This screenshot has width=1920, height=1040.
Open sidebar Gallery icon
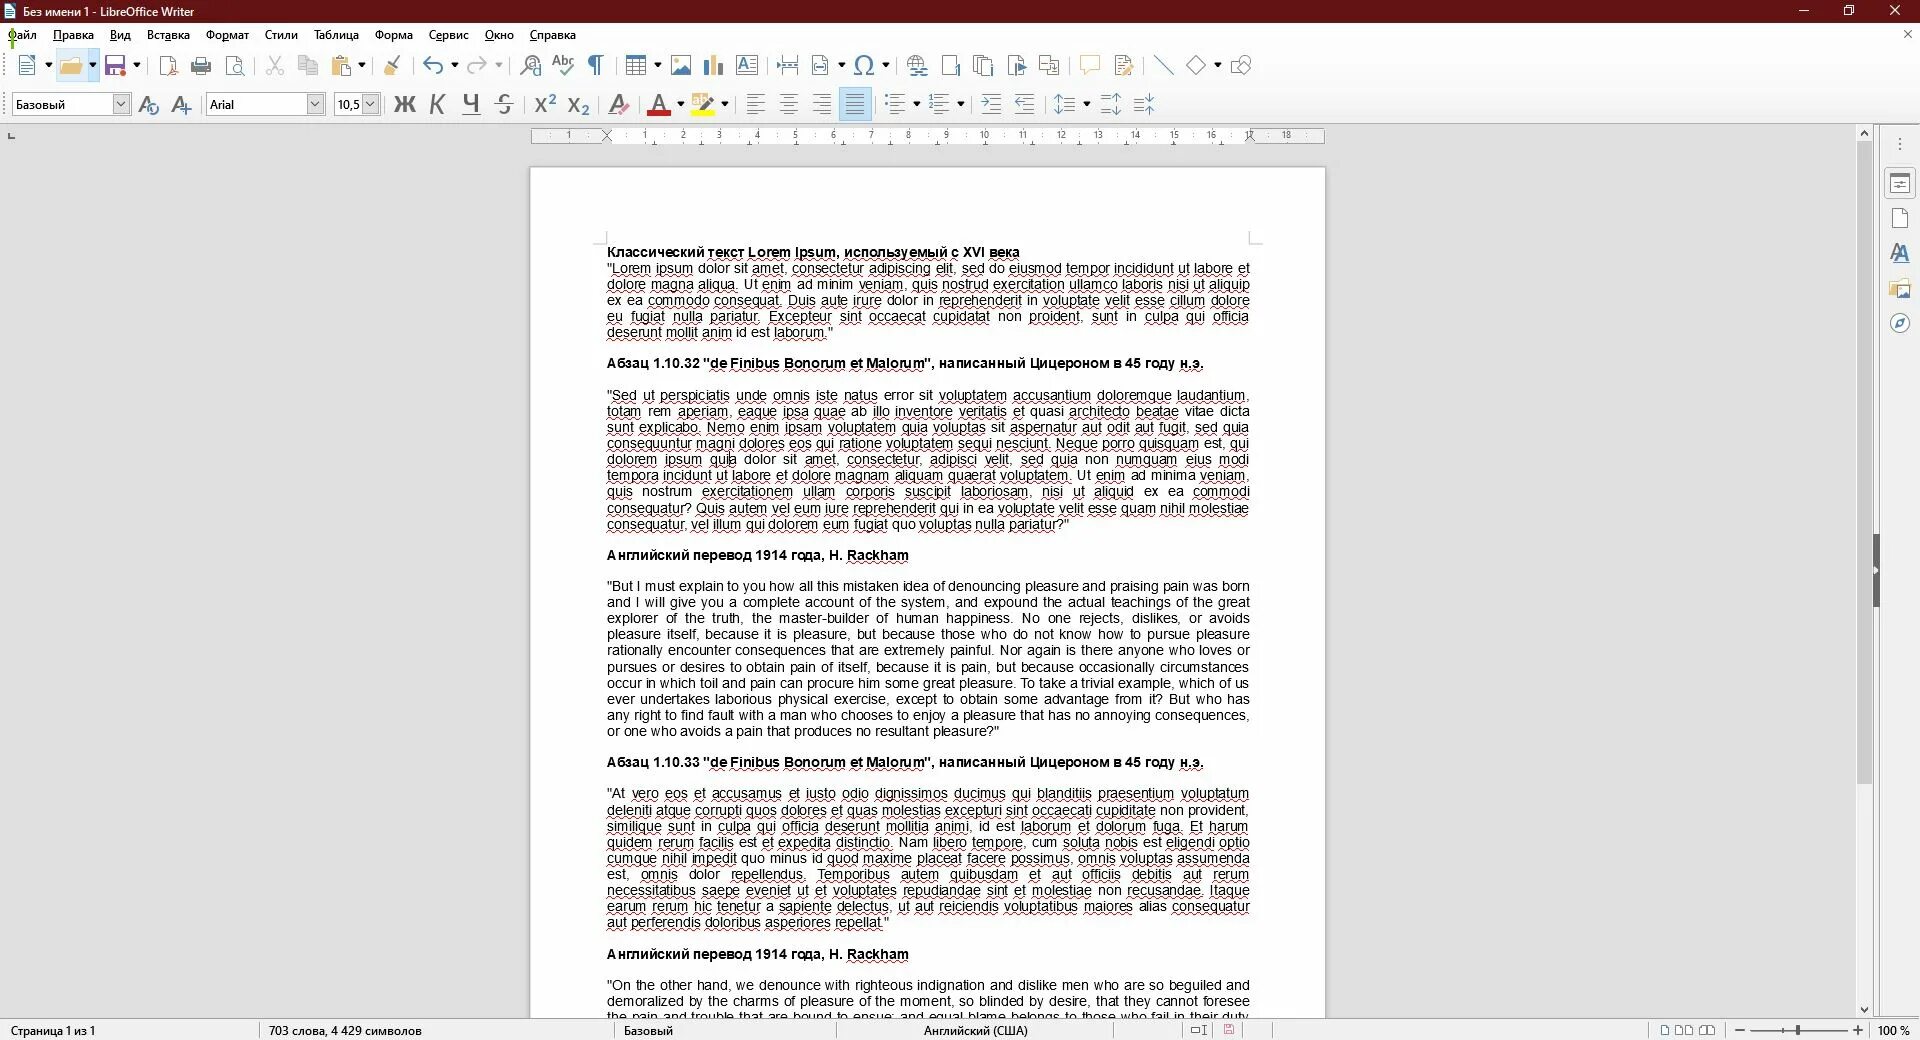(1900, 288)
